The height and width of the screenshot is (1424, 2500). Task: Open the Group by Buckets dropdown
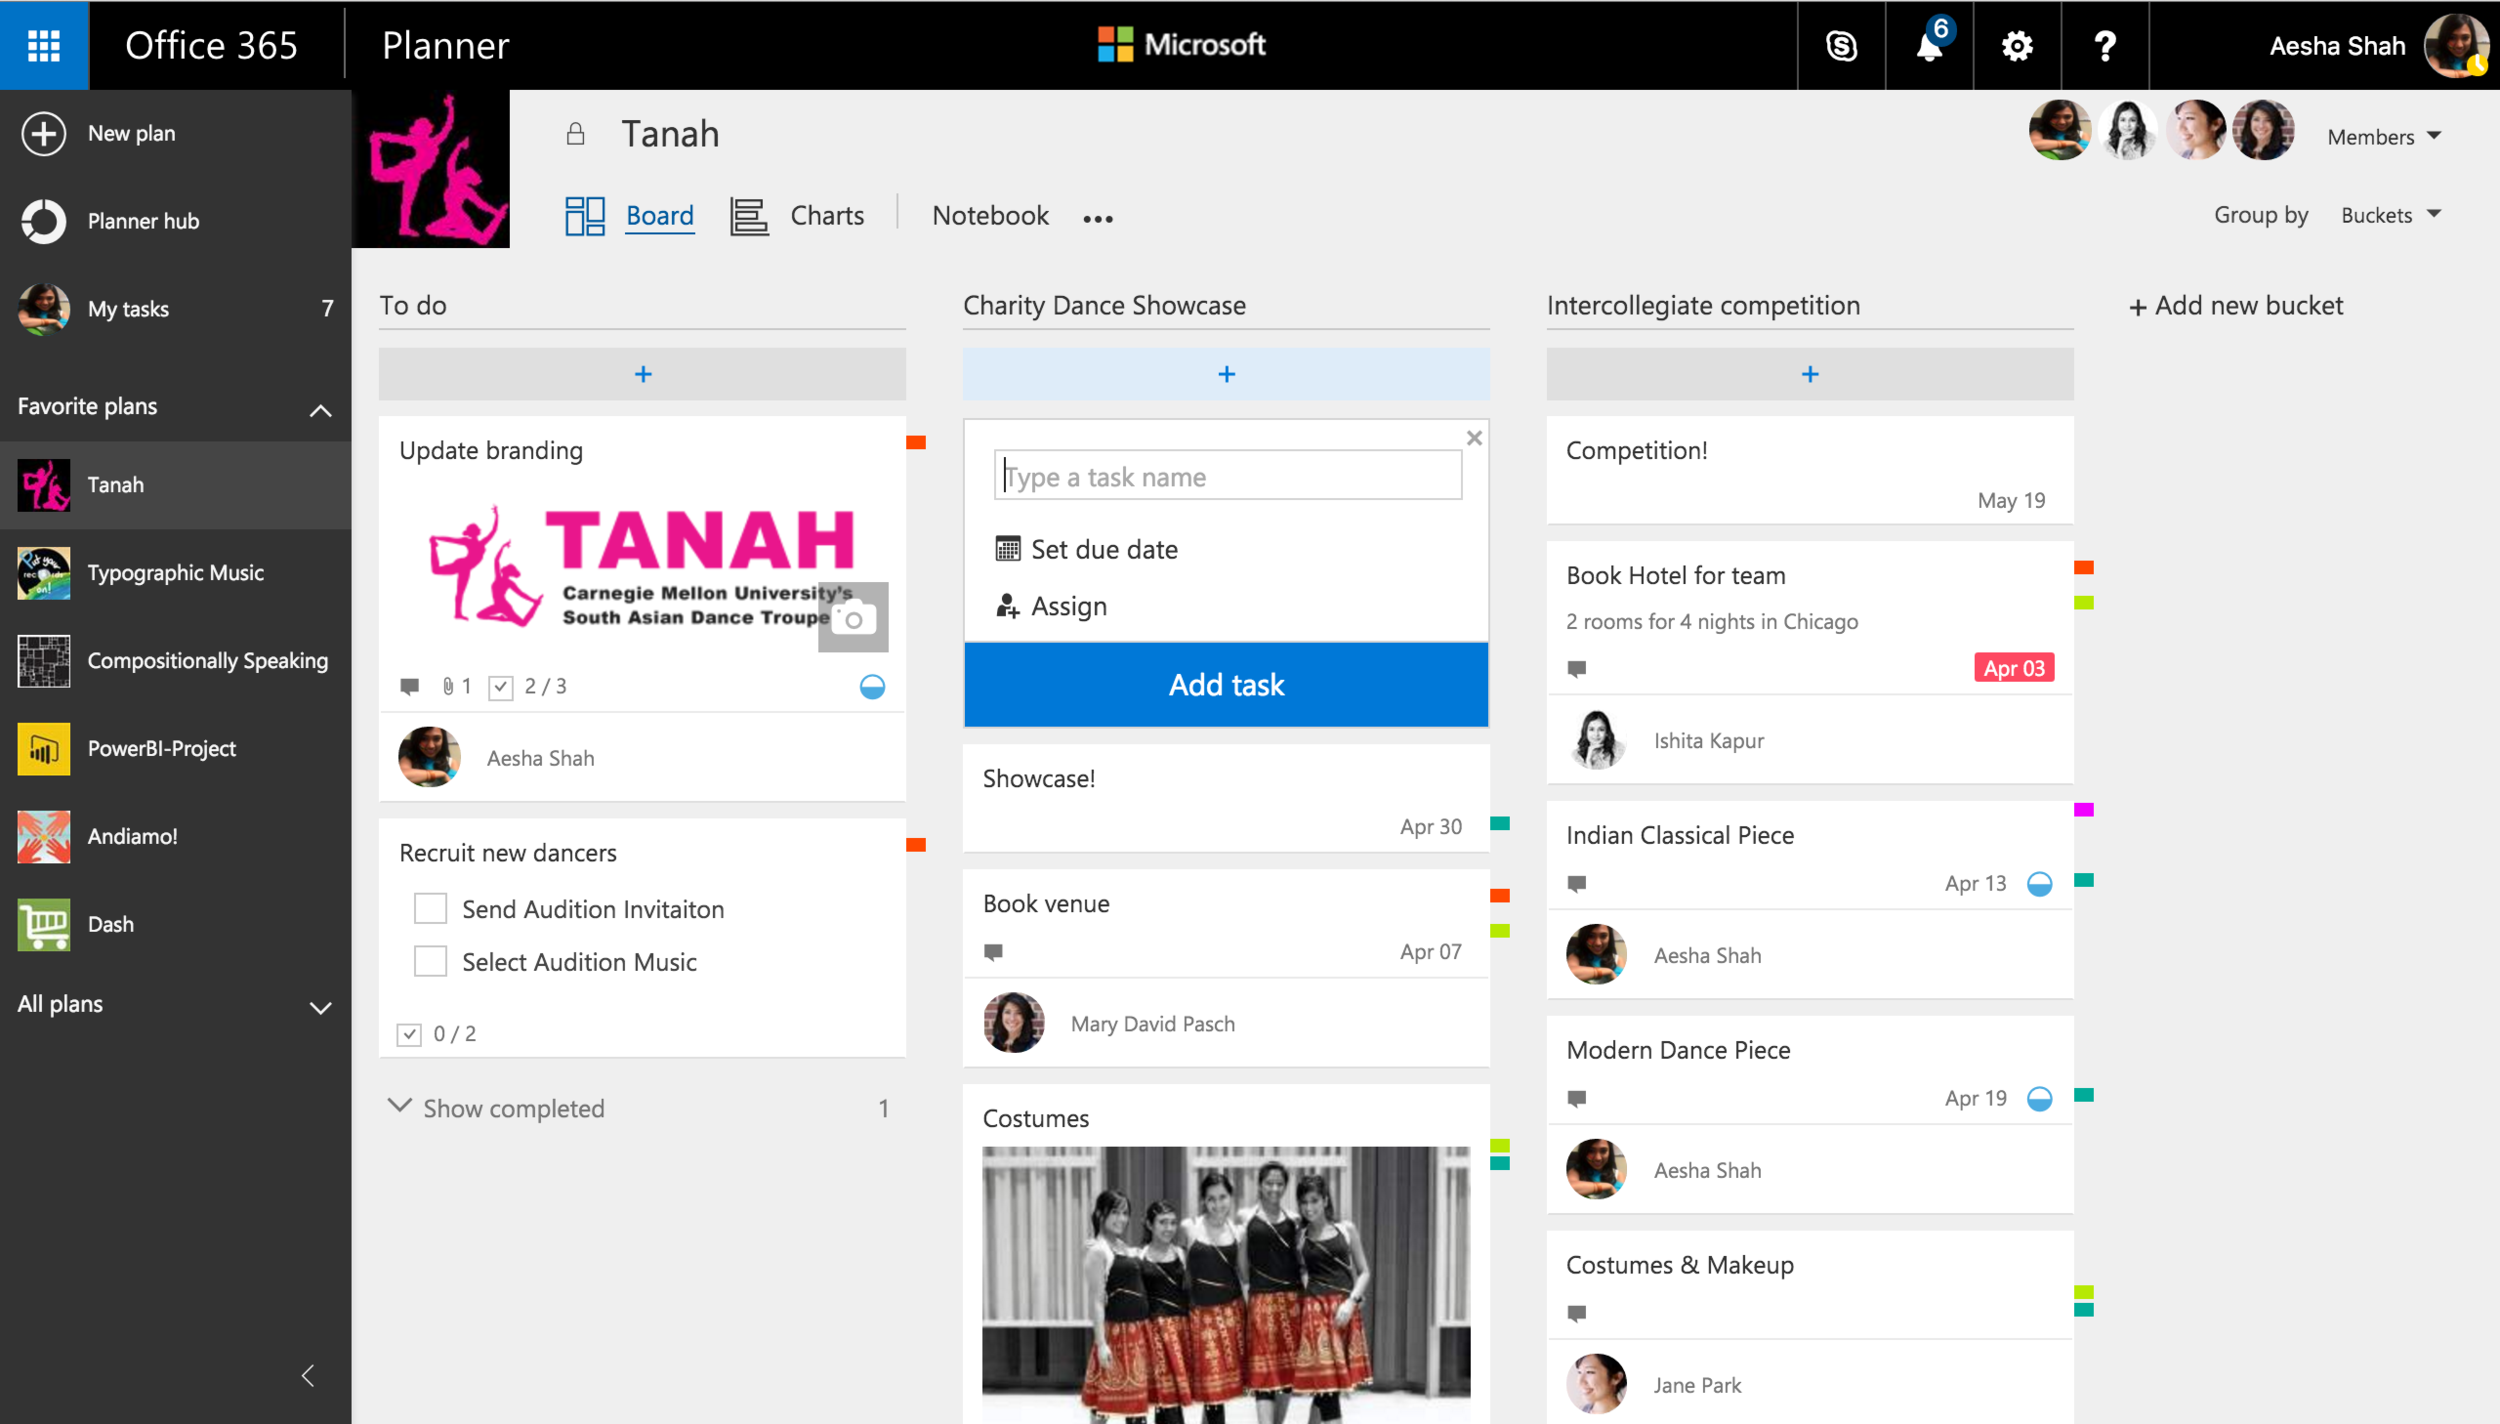coord(2390,215)
